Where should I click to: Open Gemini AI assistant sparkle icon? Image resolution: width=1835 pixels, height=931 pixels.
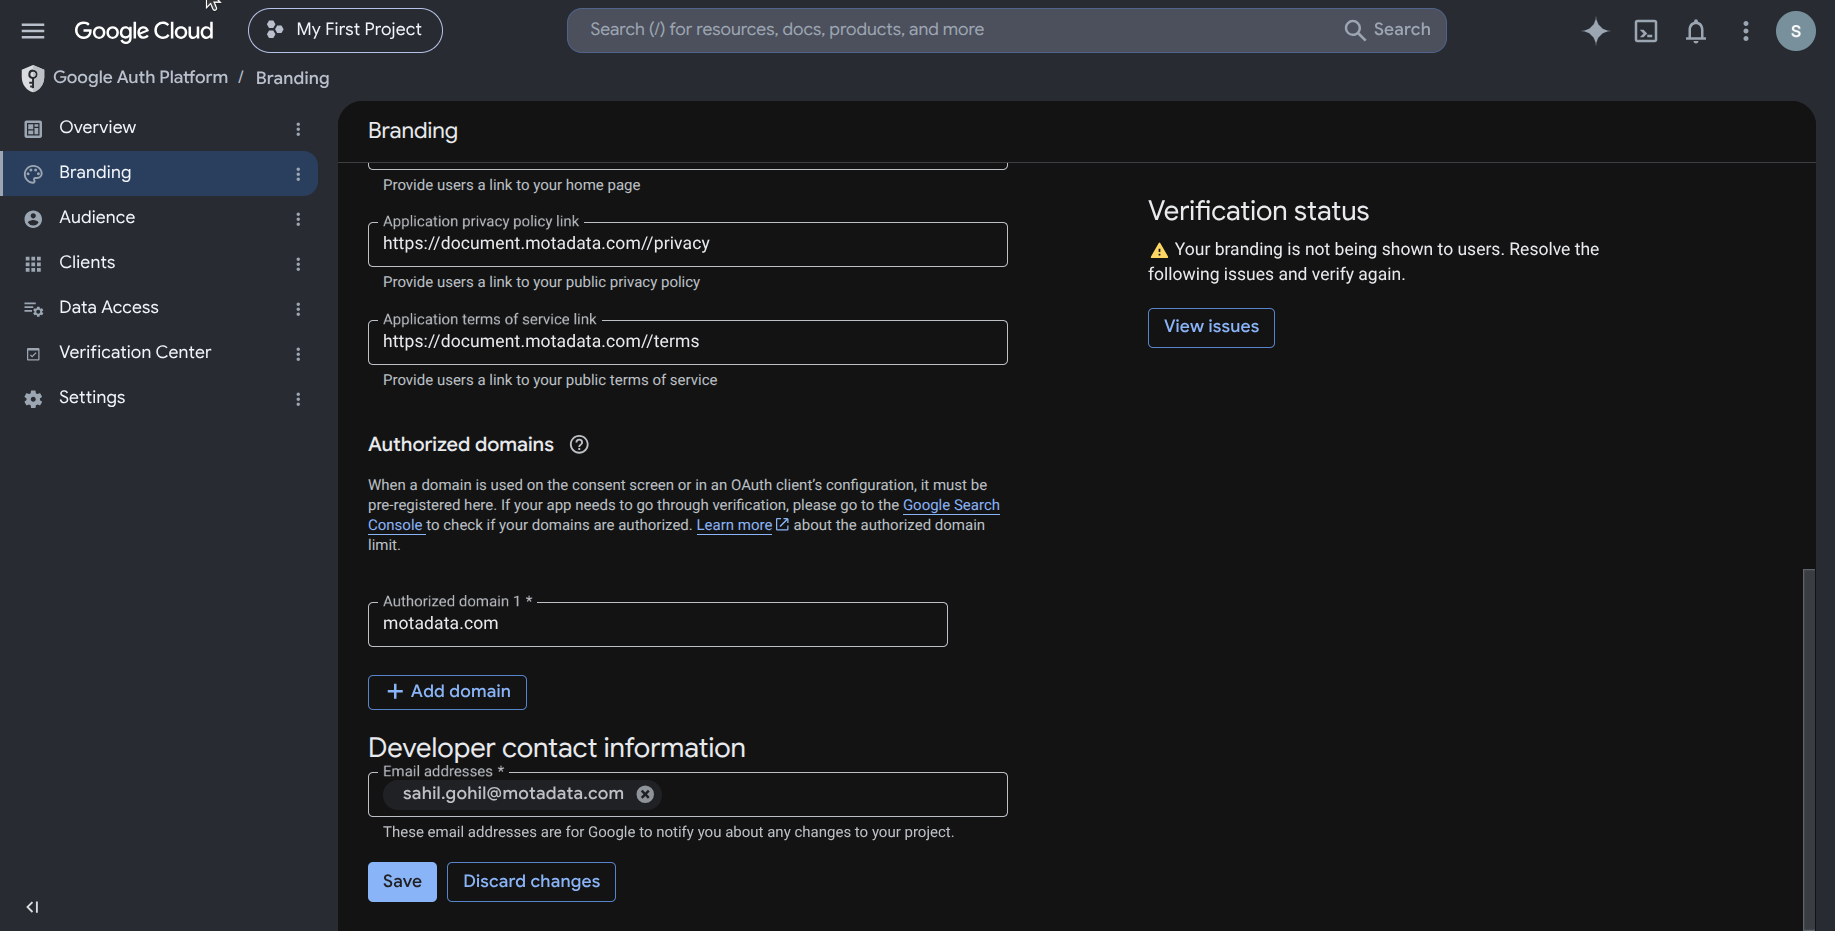click(x=1596, y=31)
